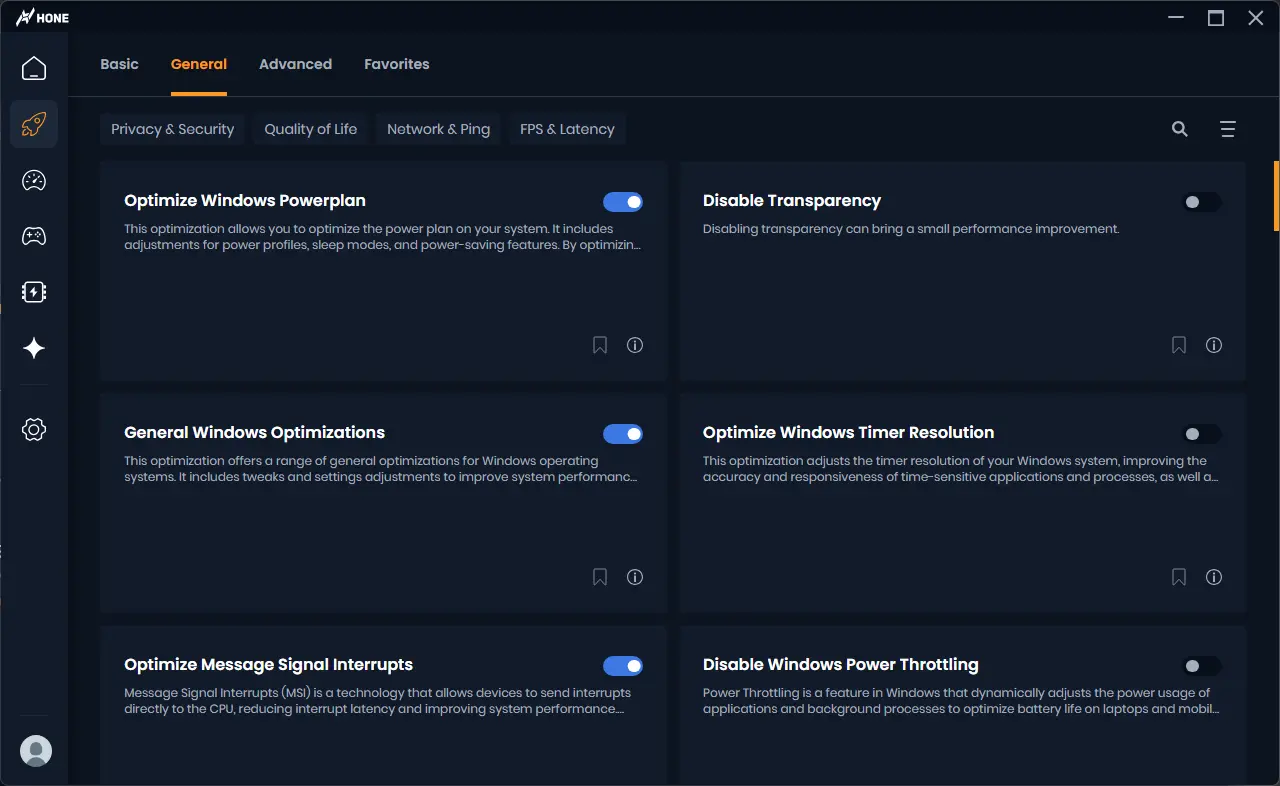
Task: Switch to the Favorites tab
Action: coord(396,64)
